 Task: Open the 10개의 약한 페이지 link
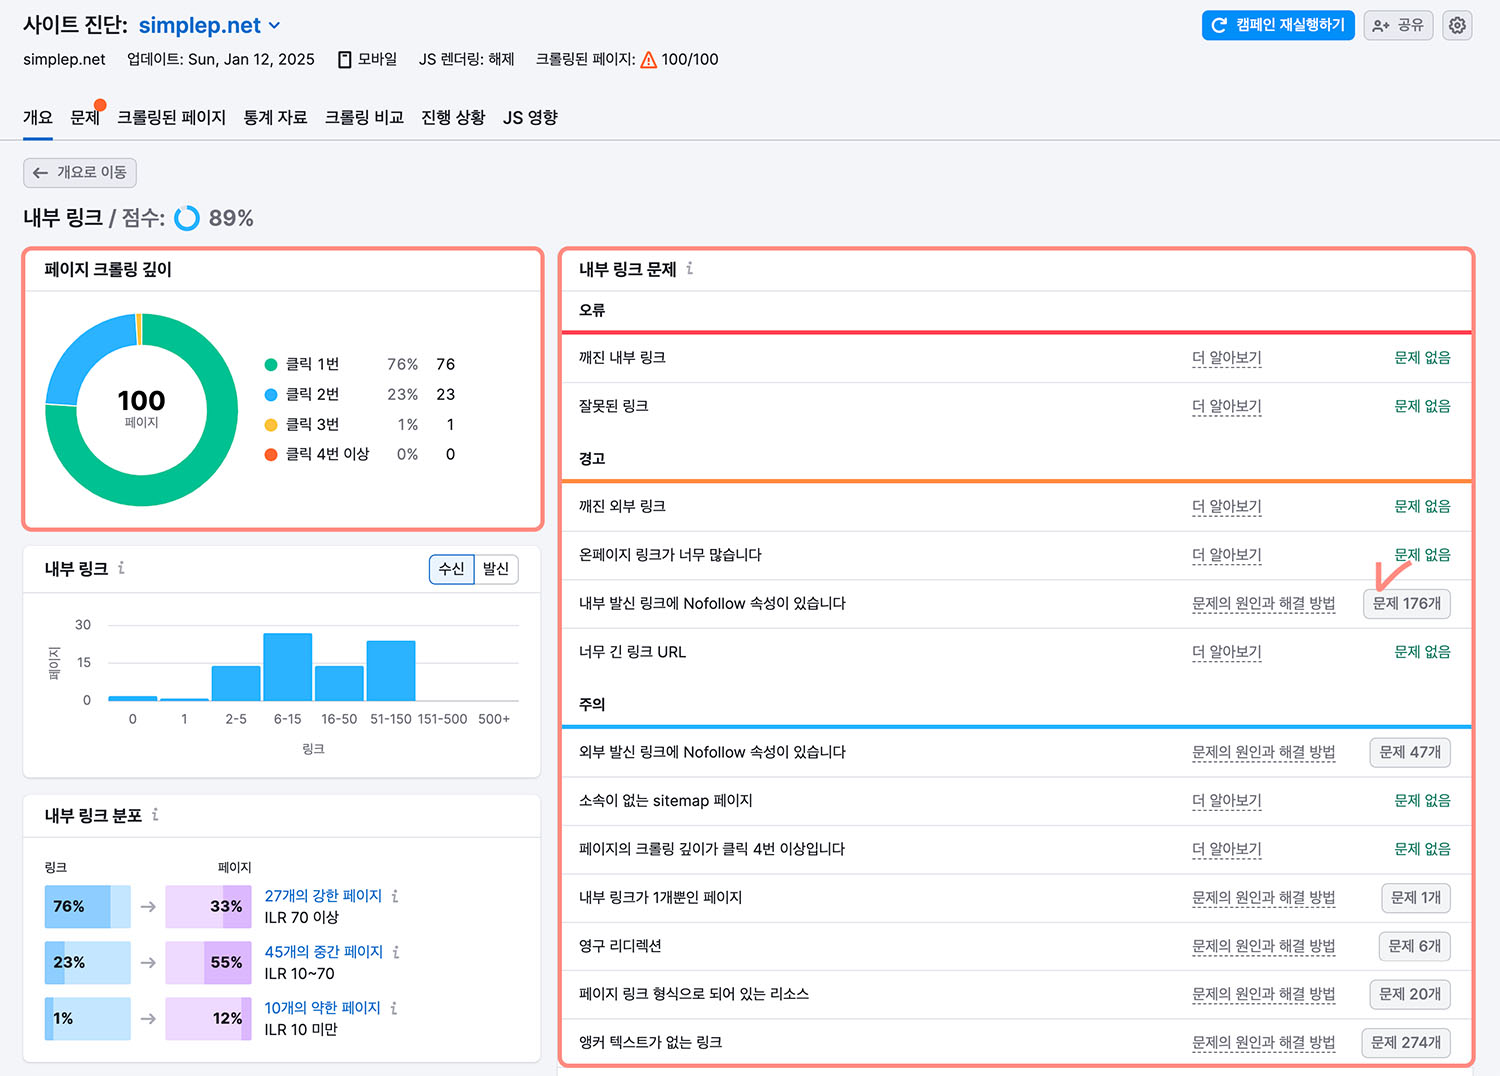[322, 1008]
